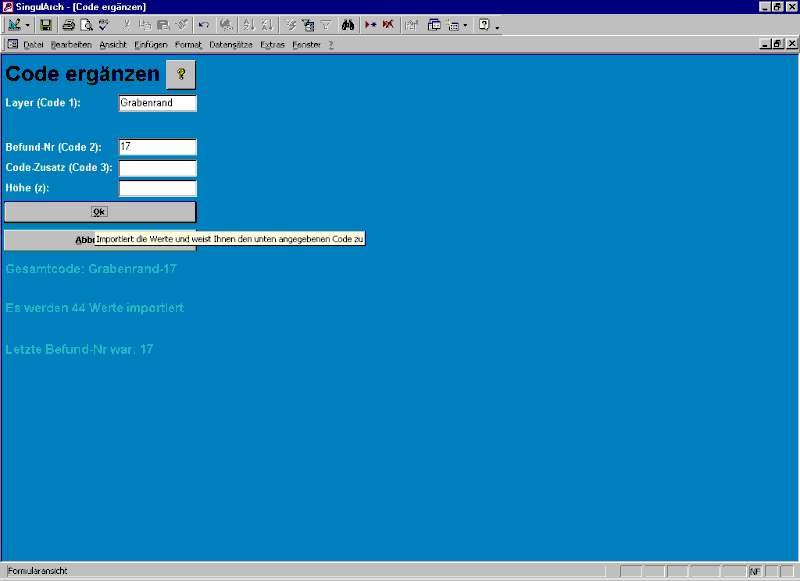
Task: Click the Sort Ascending icon
Action: pos(248,25)
